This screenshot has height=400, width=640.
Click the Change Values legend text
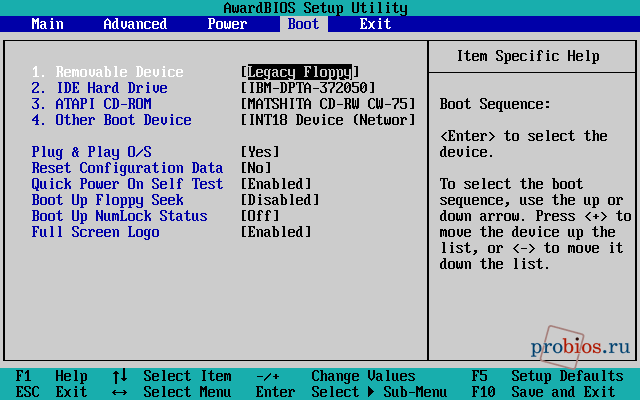point(363,376)
